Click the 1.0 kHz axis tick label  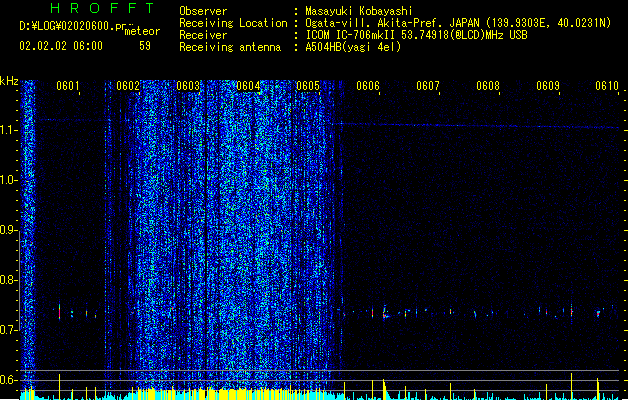[9, 180]
